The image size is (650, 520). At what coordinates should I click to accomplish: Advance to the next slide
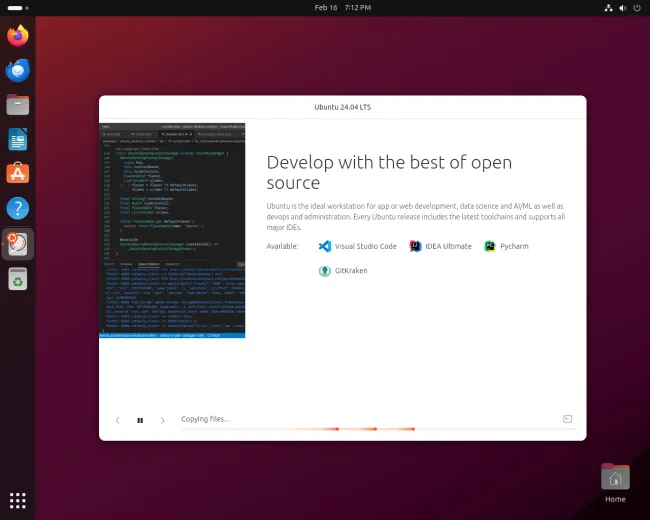pos(163,420)
